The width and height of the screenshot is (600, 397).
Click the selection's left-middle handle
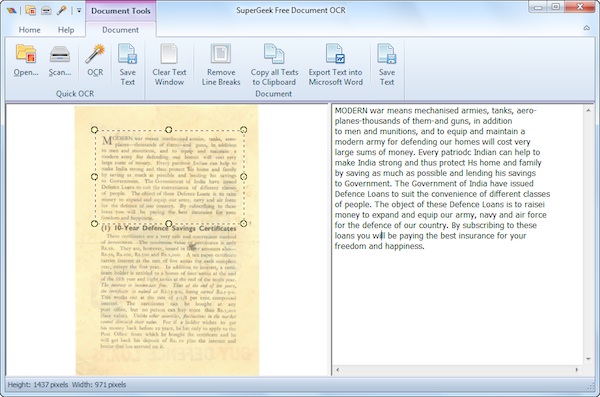pyautogui.click(x=95, y=176)
